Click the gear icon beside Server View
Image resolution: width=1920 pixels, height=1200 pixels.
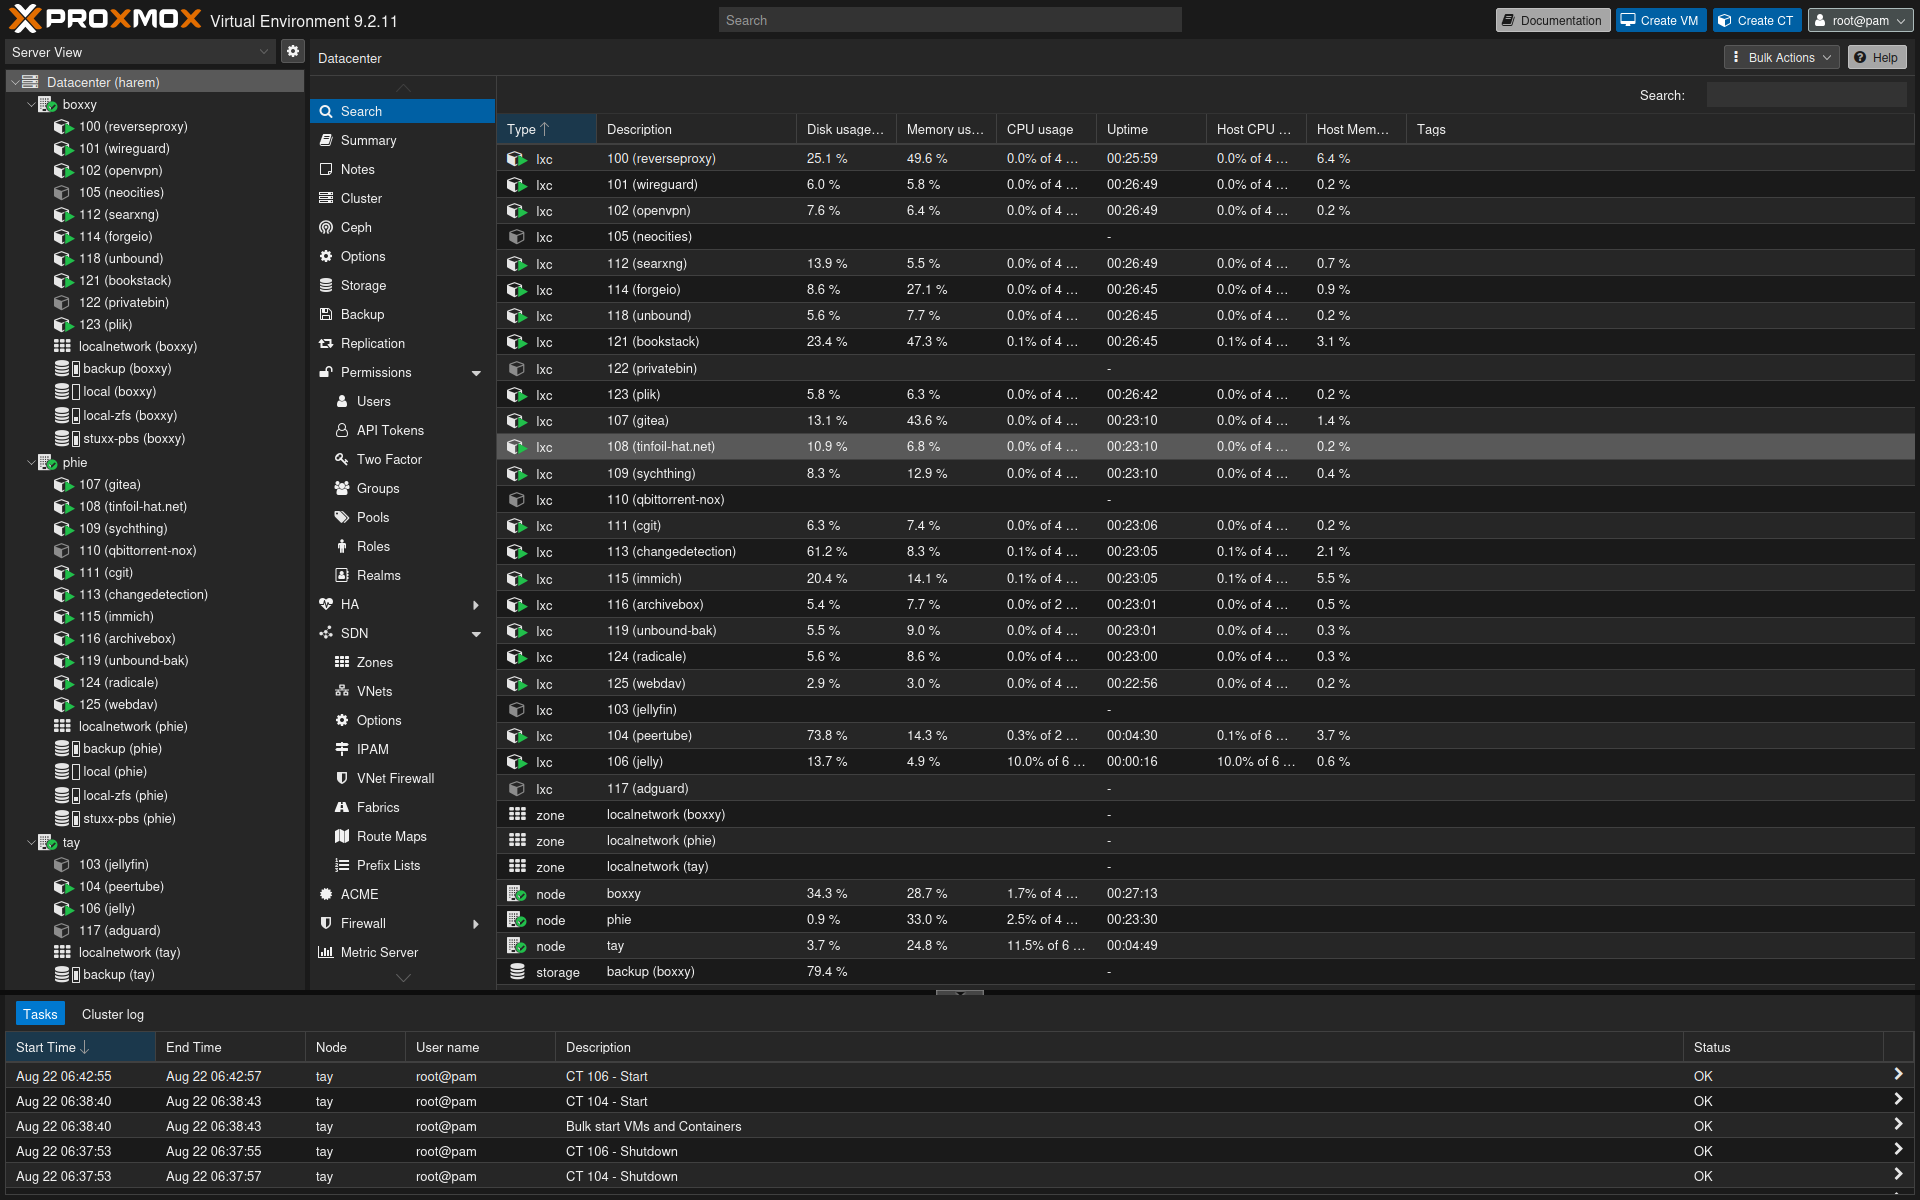pos(292,52)
